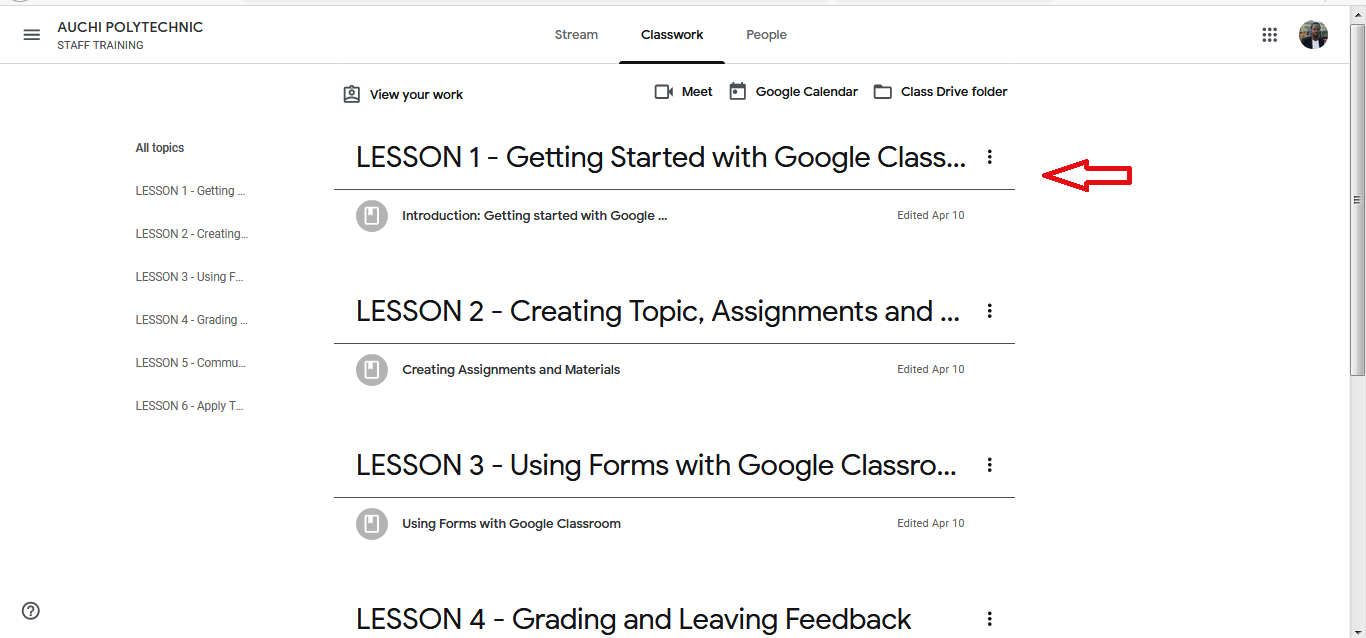Switch to the Stream tab
Viewport: 1366px width, 638px height.
click(576, 35)
